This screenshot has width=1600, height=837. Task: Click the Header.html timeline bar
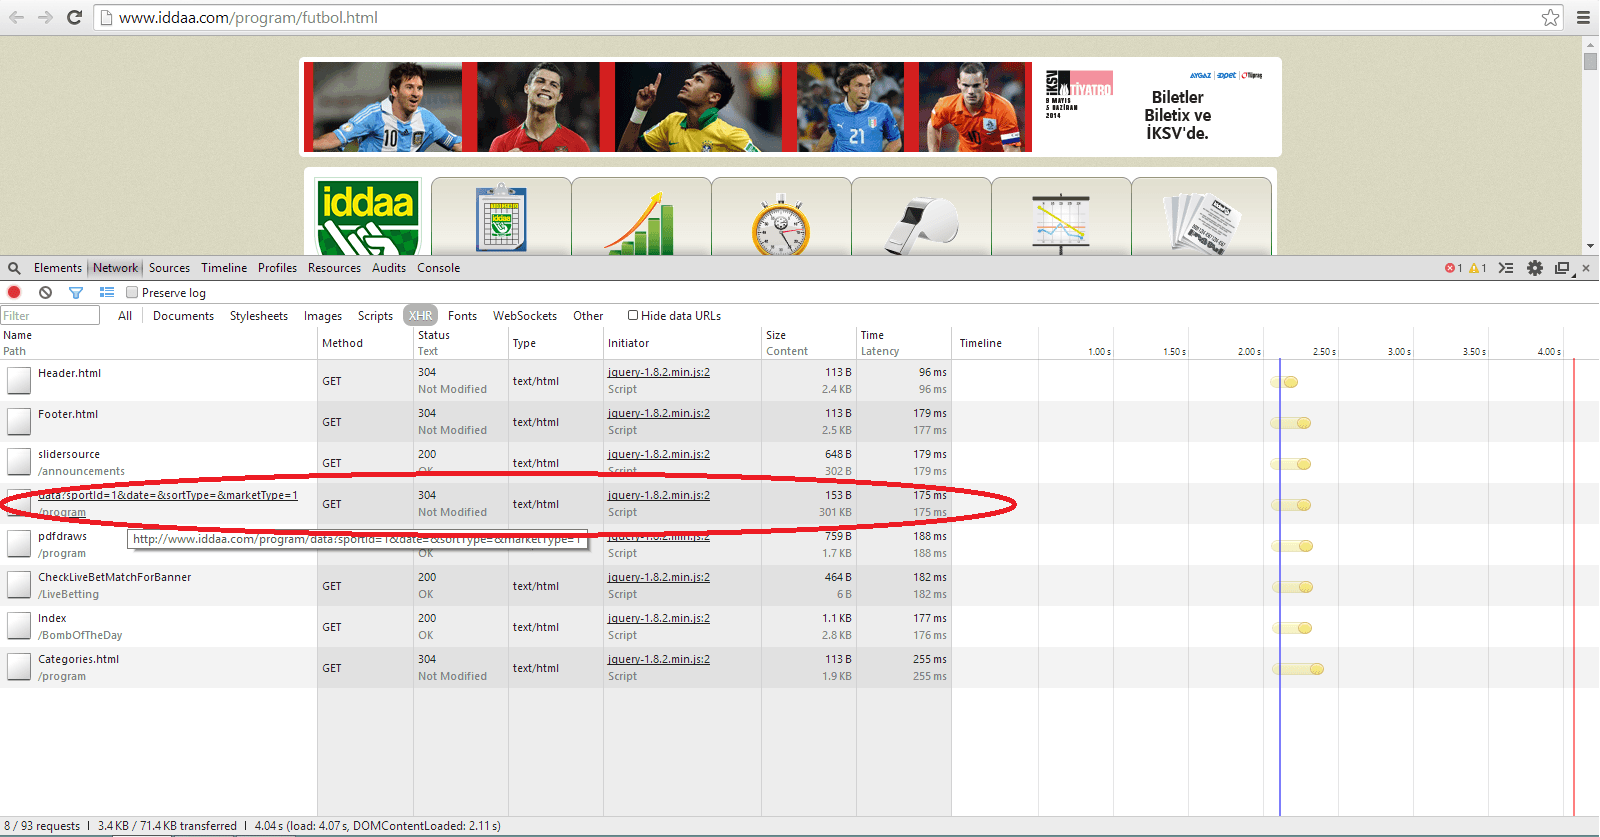(1284, 382)
